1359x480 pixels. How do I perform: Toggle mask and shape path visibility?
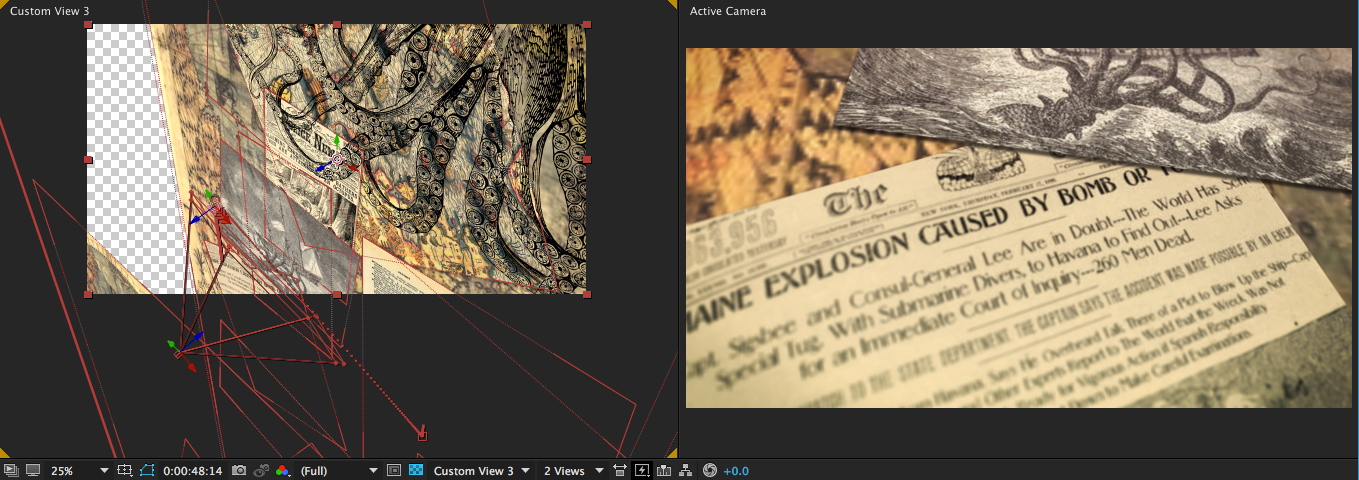148,470
